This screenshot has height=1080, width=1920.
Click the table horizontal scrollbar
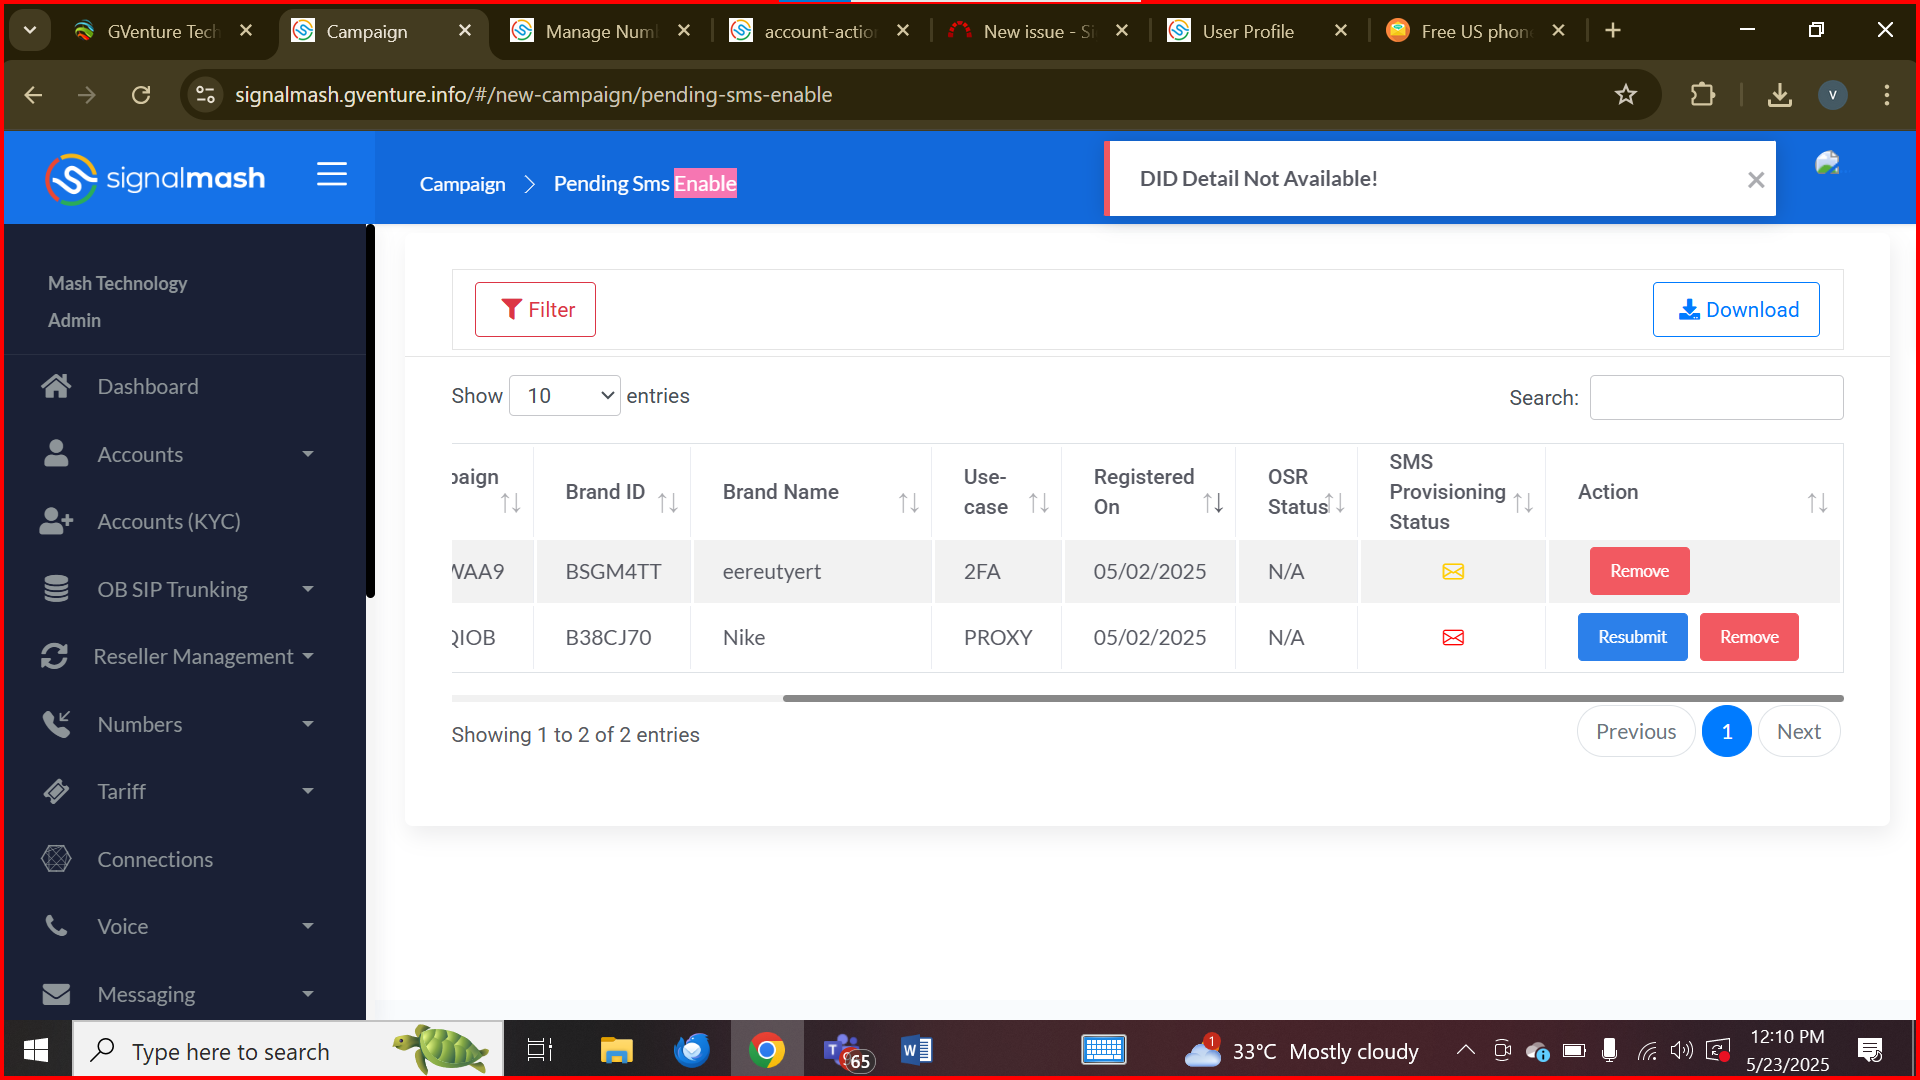pos(1312,698)
